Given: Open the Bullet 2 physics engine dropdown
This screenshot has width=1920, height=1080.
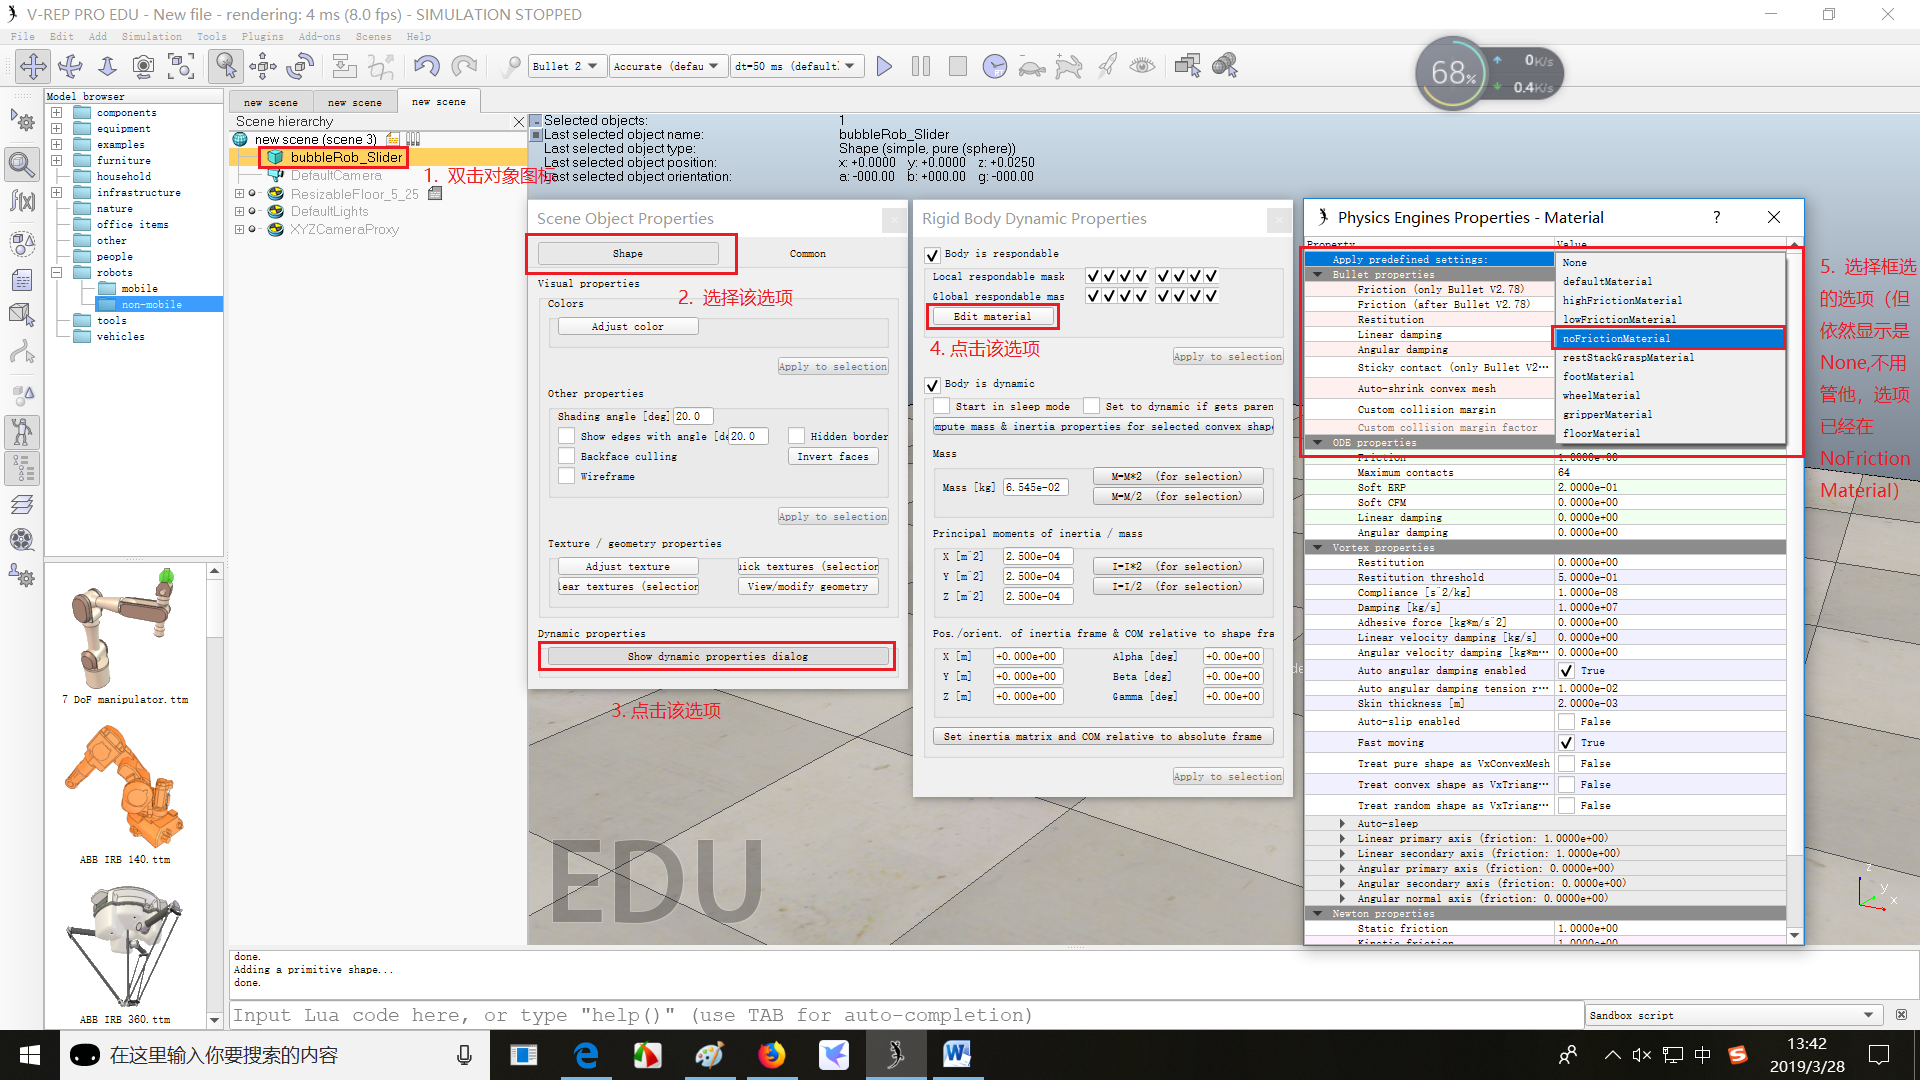Looking at the screenshot, I should [565, 67].
